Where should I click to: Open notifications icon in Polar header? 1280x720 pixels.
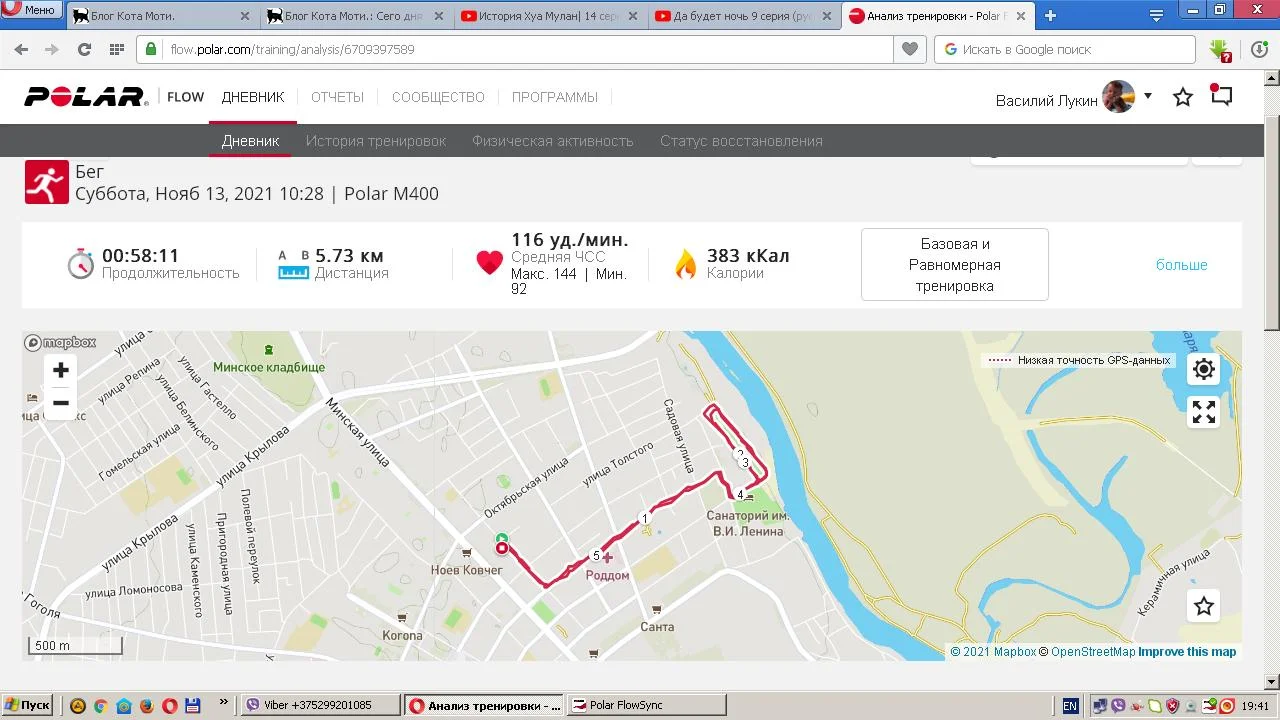click(1221, 95)
